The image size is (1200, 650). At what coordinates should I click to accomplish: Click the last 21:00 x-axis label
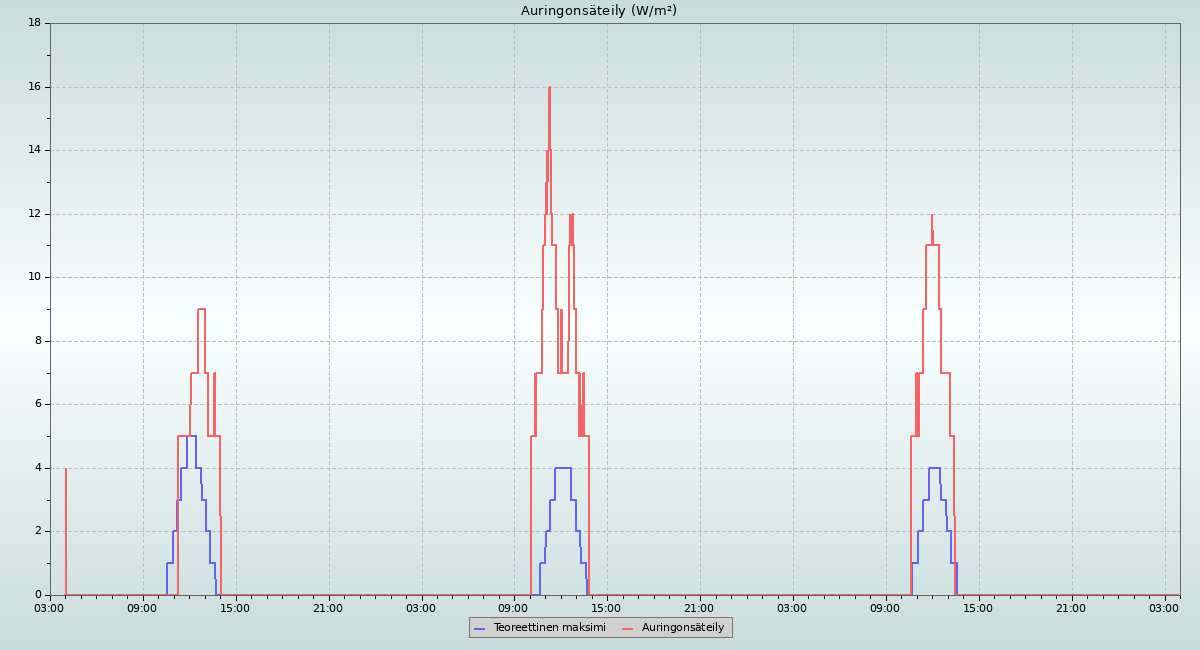coord(1071,608)
